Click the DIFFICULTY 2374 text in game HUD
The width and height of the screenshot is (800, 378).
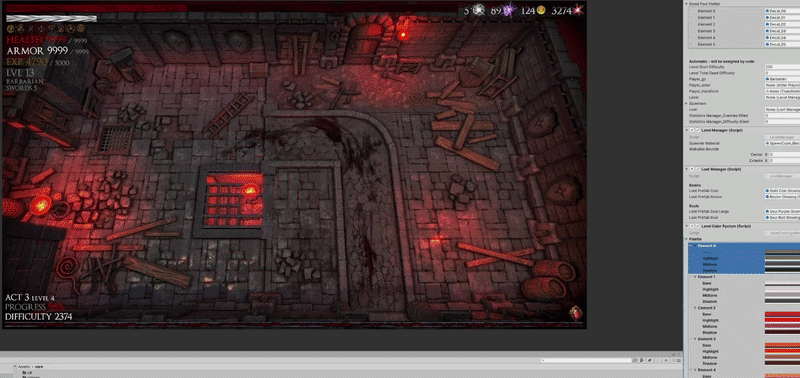(38, 317)
